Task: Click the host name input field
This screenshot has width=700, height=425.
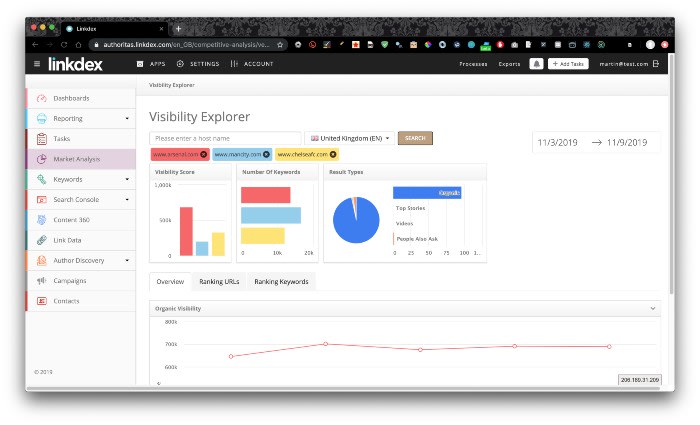Action: [225, 138]
